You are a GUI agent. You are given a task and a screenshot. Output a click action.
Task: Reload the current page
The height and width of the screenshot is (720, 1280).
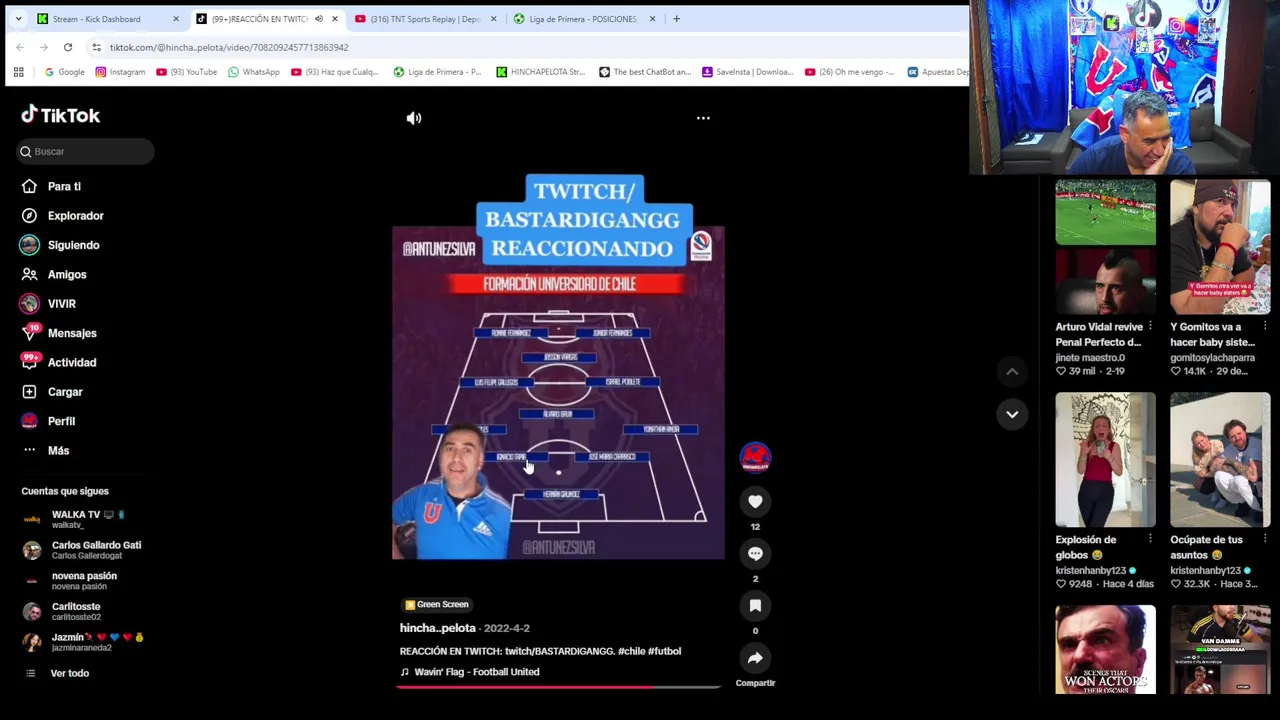[68, 47]
